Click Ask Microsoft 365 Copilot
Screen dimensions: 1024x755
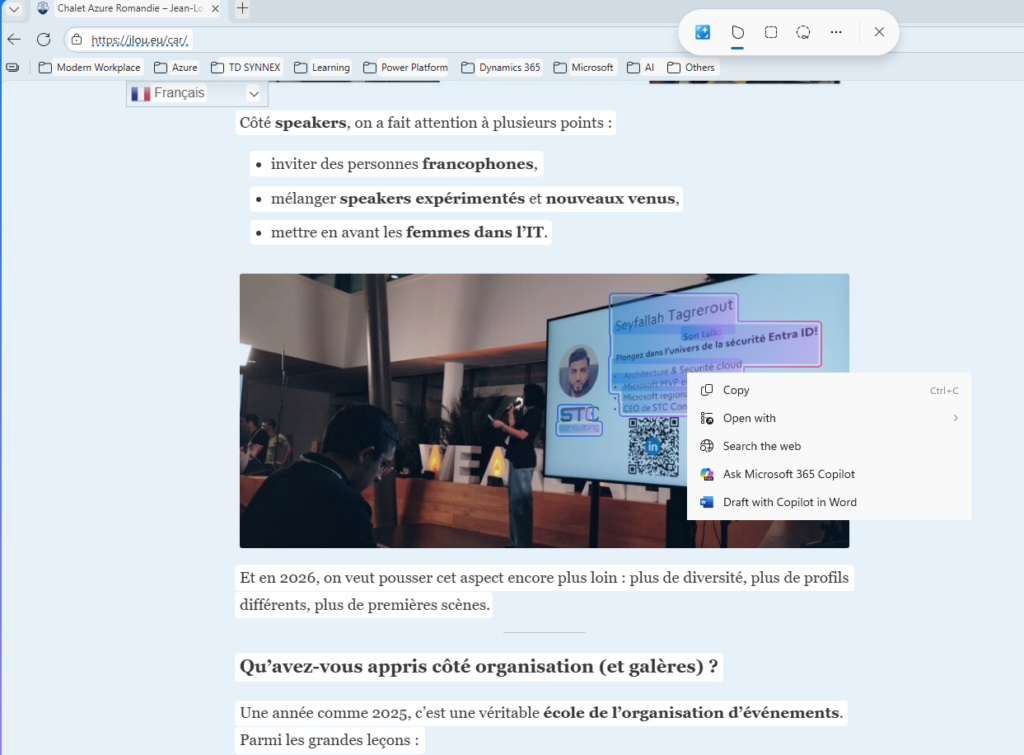pyautogui.click(x=788, y=474)
